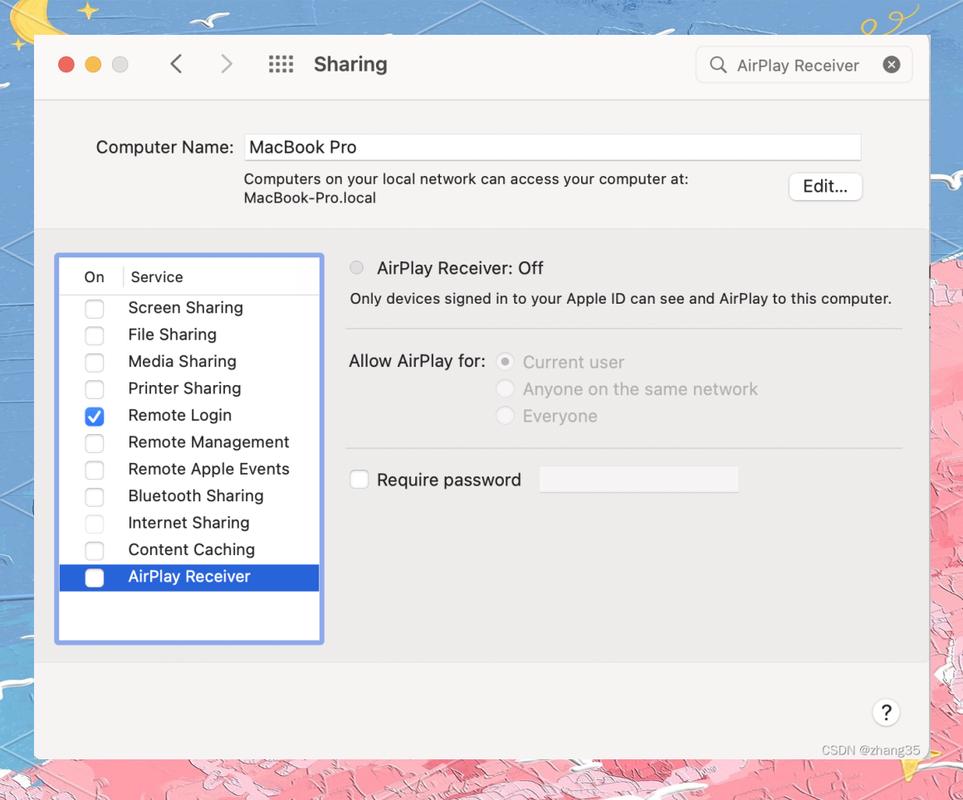Enable the Content Caching checkbox
963x800 pixels.
(94, 551)
